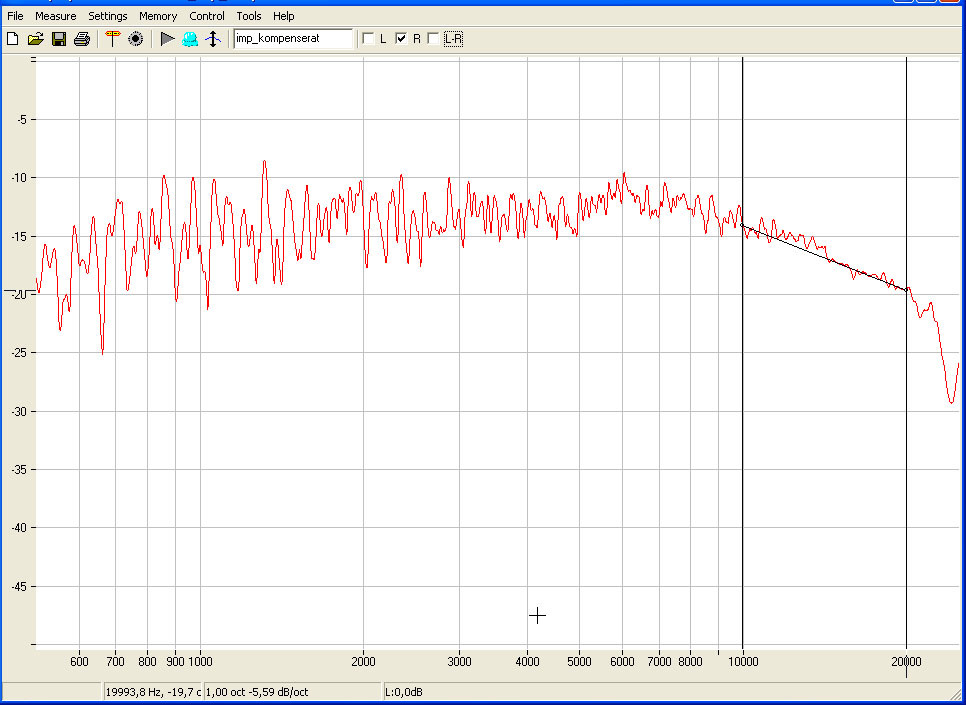
Task: Click the yellow signpost toolbar icon
Action: pyautogui.click(x=112, y=39)
